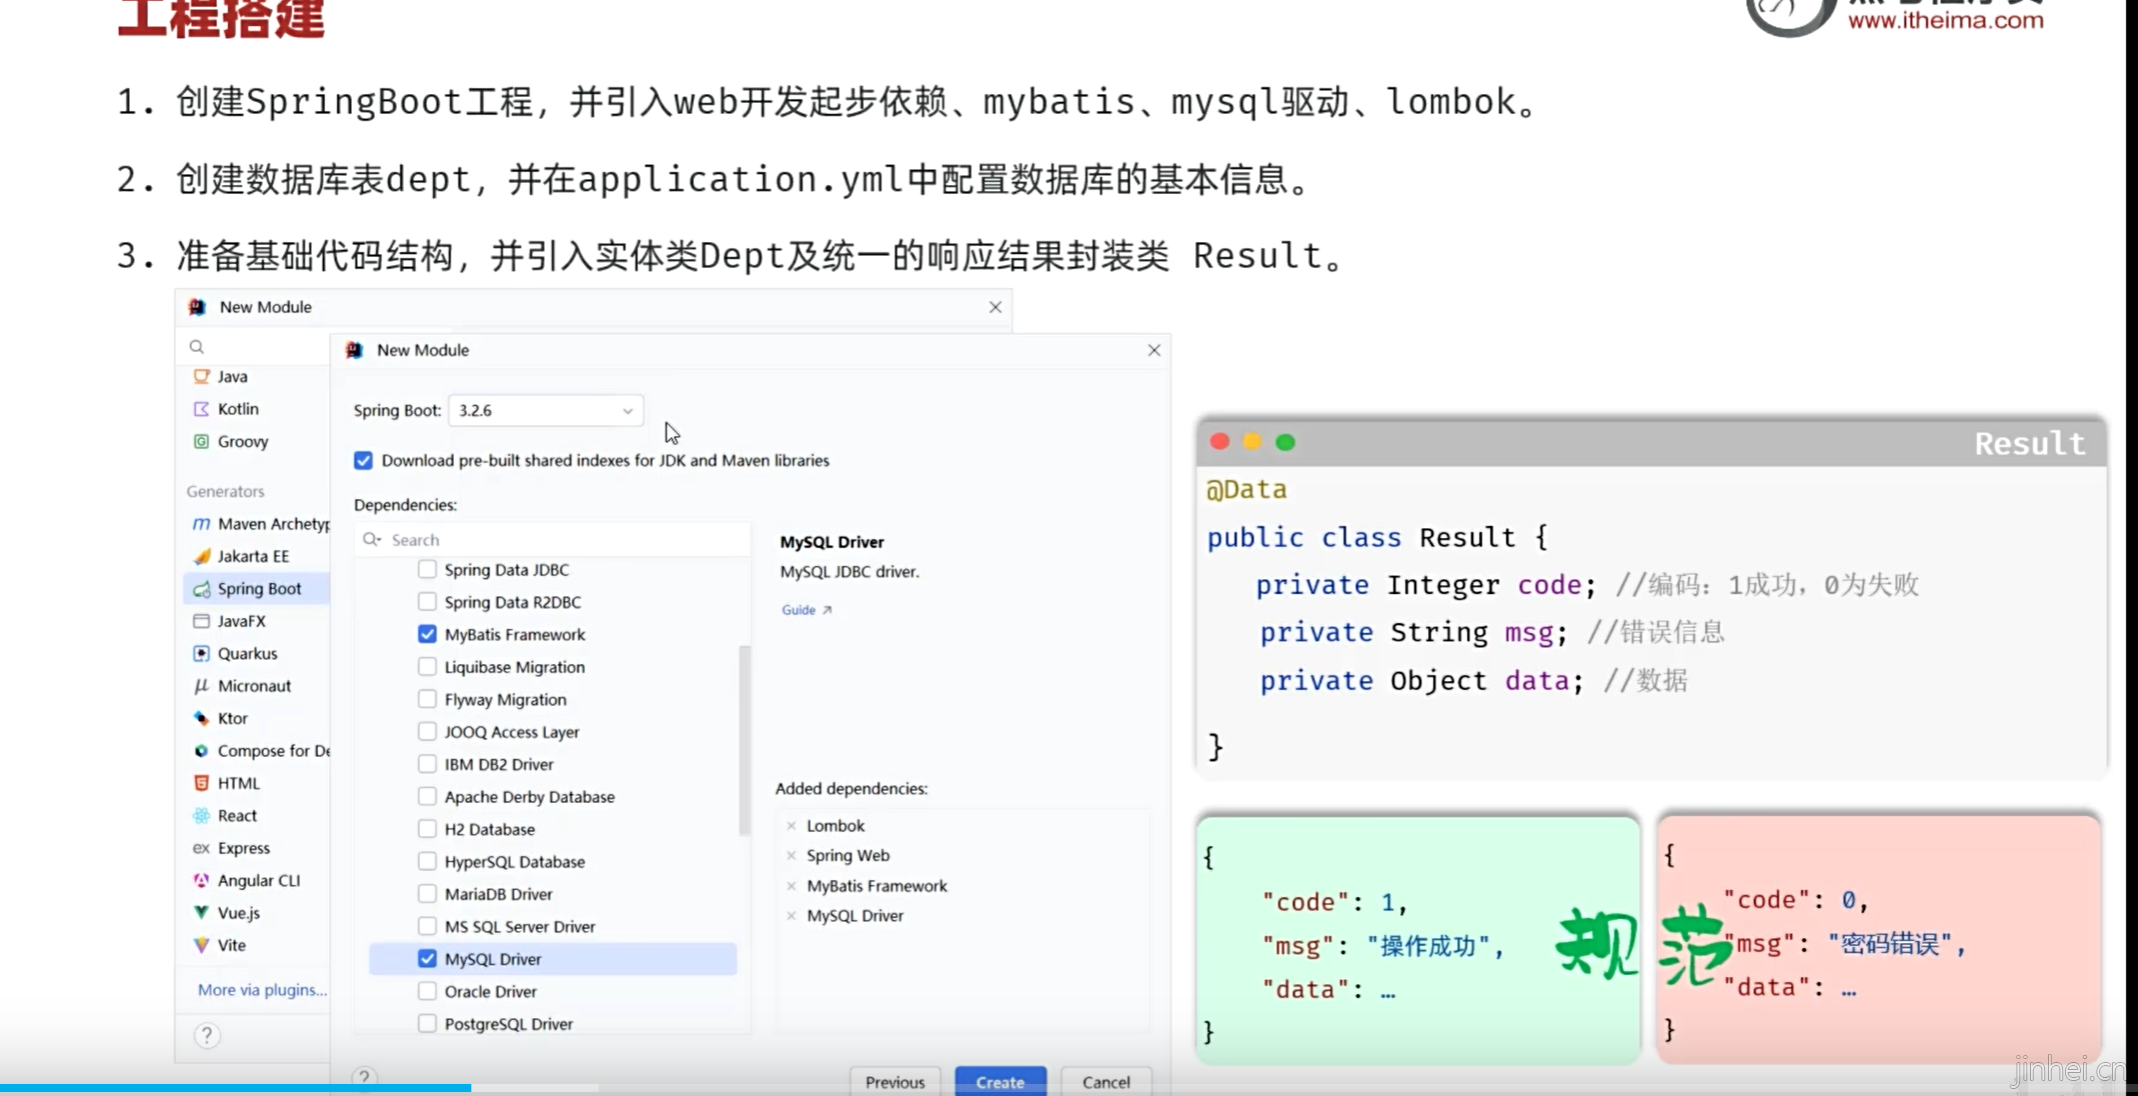The height and width of the screenshot is (1096, 2138).
Task: Choose the Maven Archetype generator icon
Action: tap(201, 523)
